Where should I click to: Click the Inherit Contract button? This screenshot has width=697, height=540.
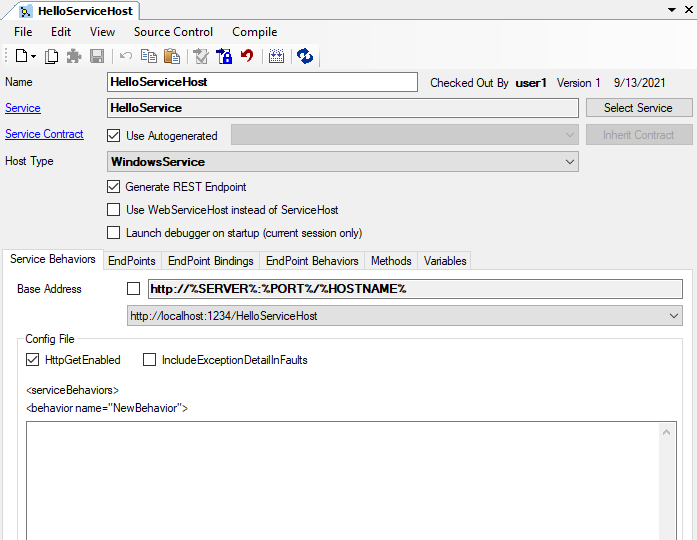click(x=639, y=135)
